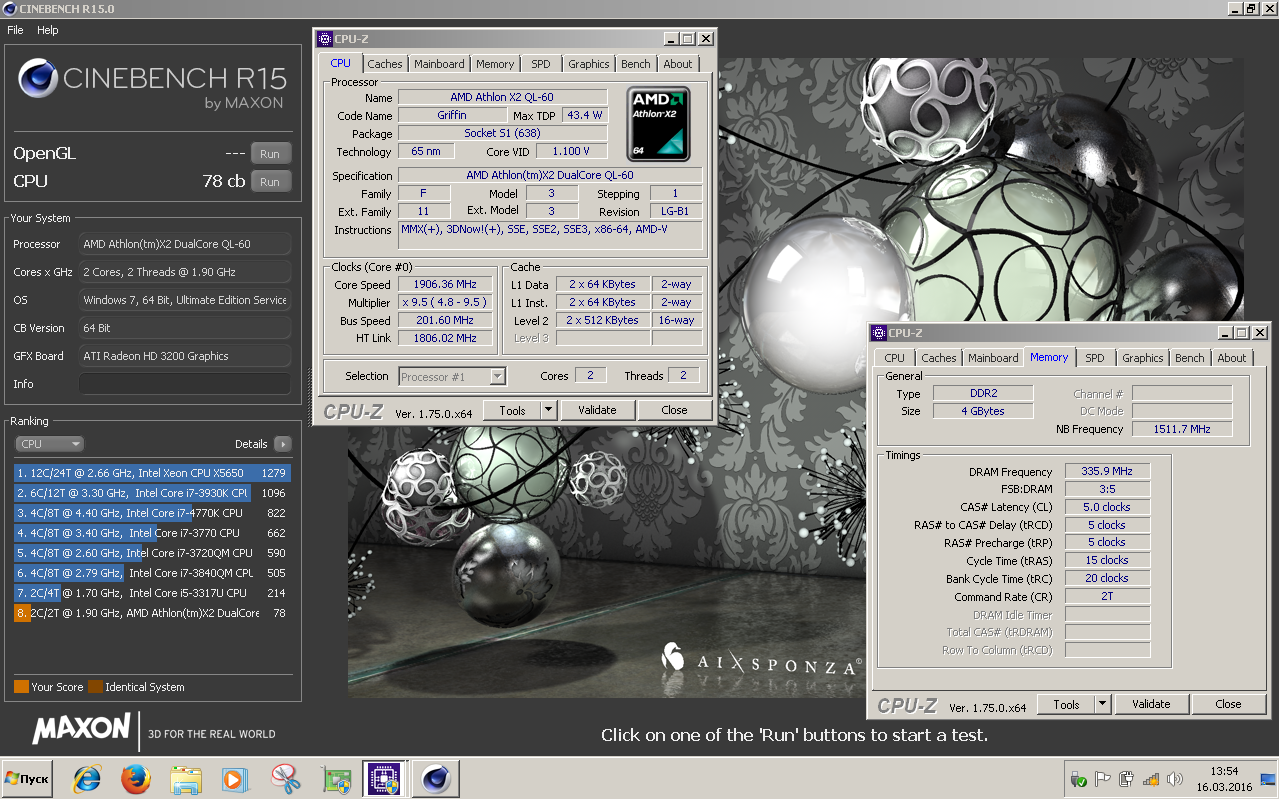Switch to Mainboard tab in Memory window
1279x799 pixels.
[x=993, y=358]
